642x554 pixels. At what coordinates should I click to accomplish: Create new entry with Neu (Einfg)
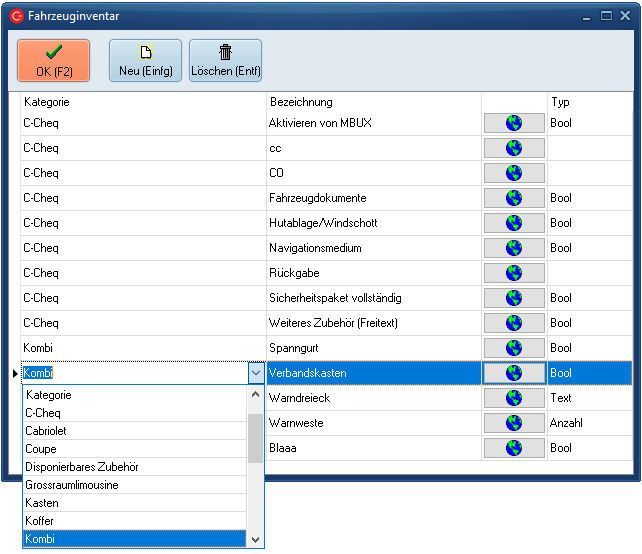[145, 60]
